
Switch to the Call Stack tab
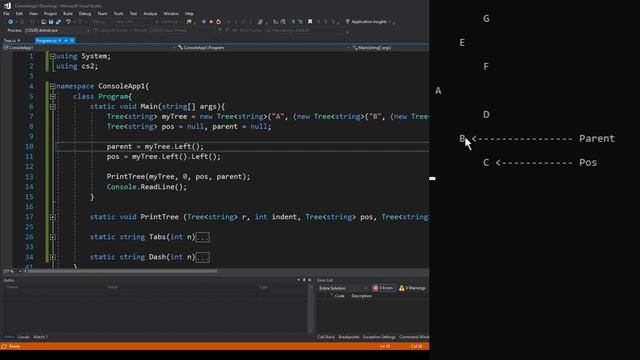pyautogui.click(x=326, y=337)
